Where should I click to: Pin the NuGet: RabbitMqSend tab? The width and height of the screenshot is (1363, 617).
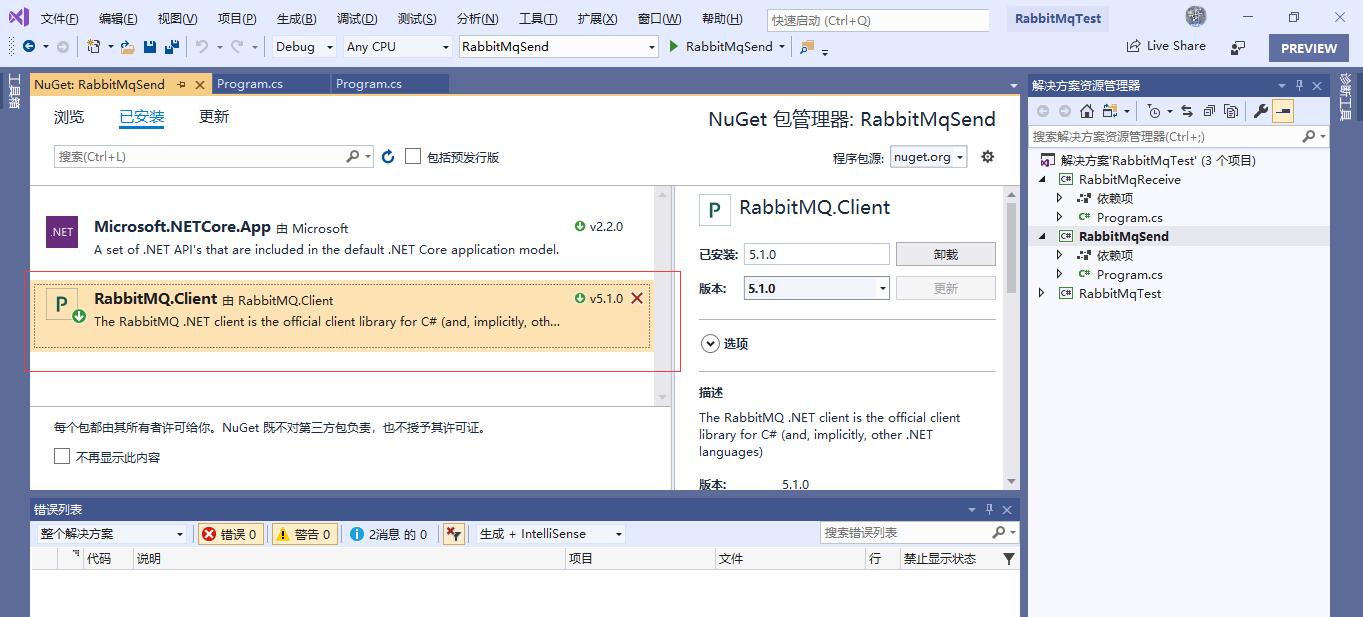(182, 85)
